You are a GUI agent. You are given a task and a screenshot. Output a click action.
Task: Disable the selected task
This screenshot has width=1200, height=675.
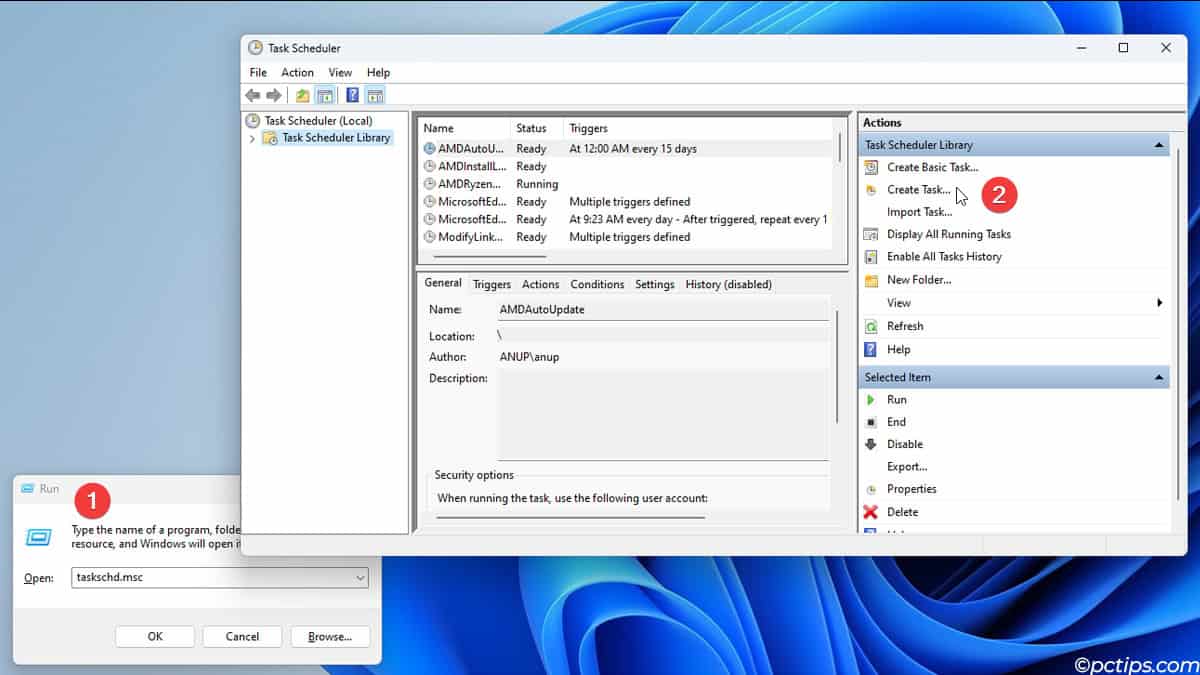click(903, 444)
